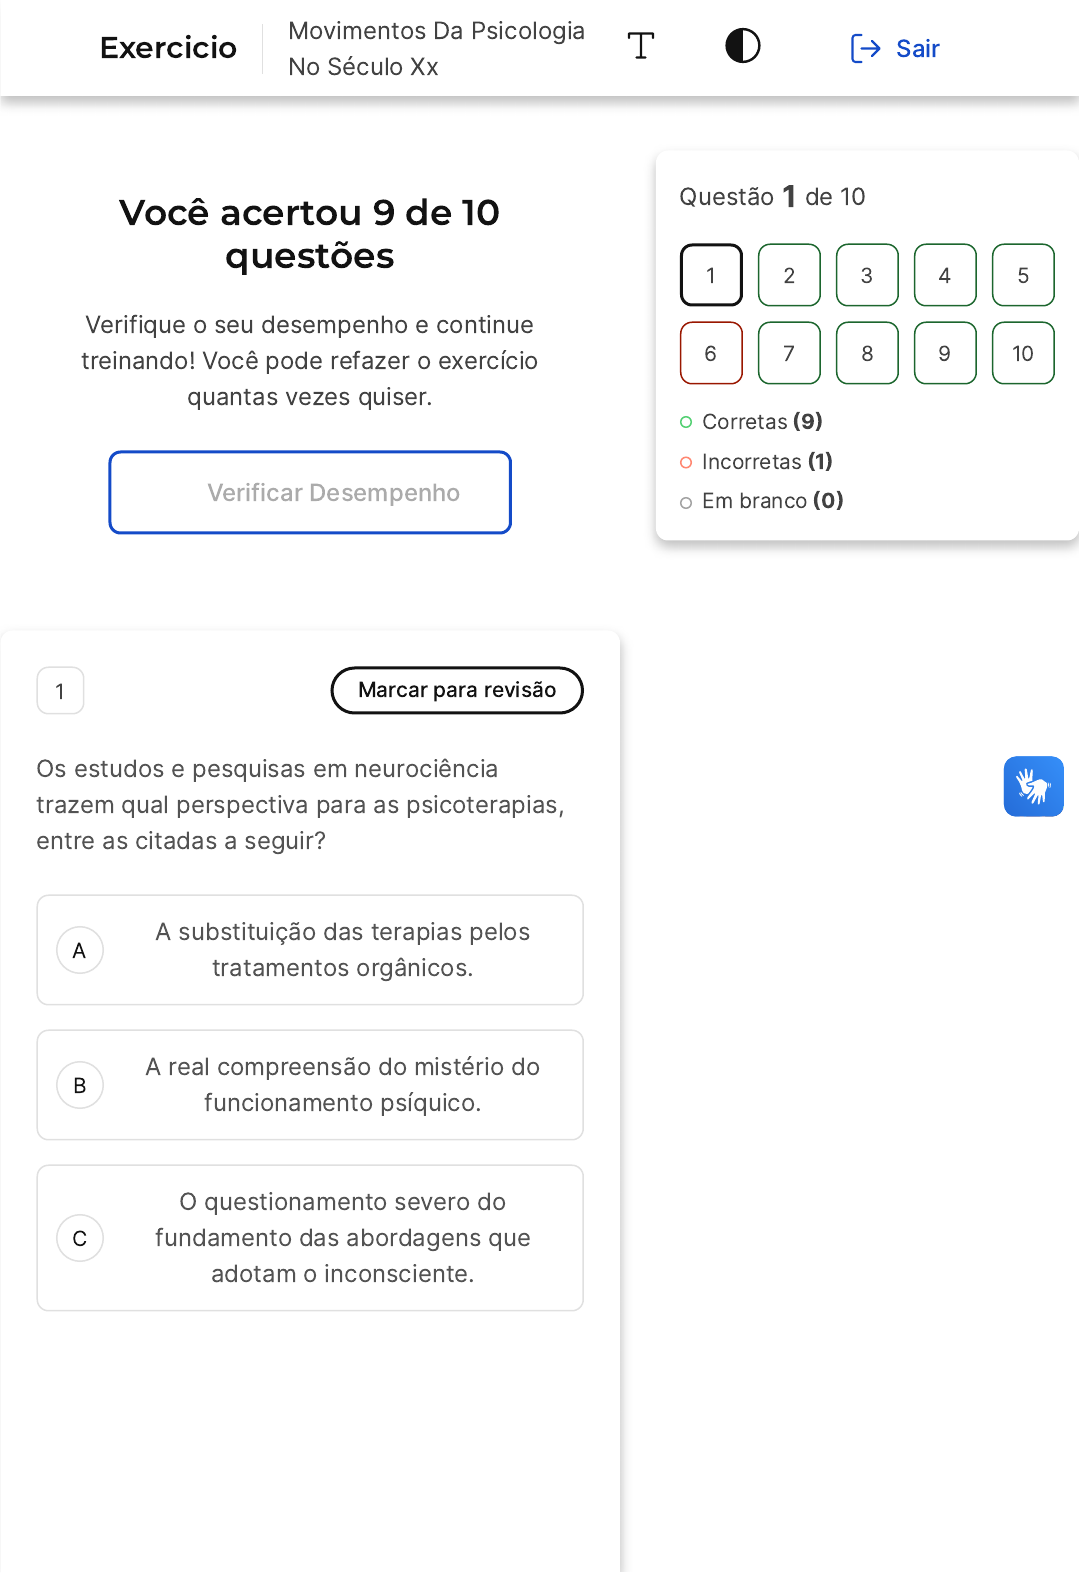
Task: Choose answer about funcionamento psíquico
Action: click(x=342, y=1085)
